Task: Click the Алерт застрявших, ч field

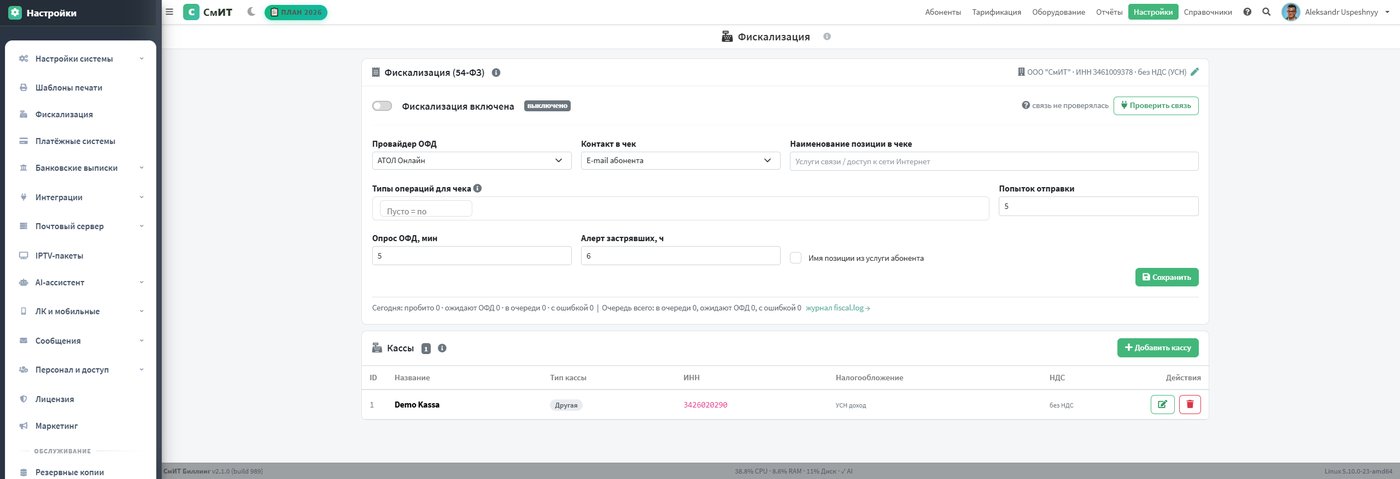Action: [x=680, y=256]
